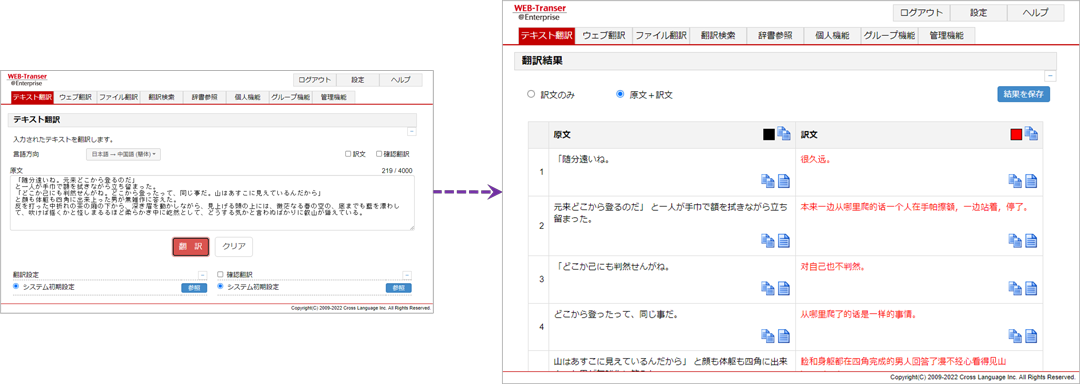Click copy icon for translation 对自己也不判然。
1080x384 pixels.
click(1015, 288)
